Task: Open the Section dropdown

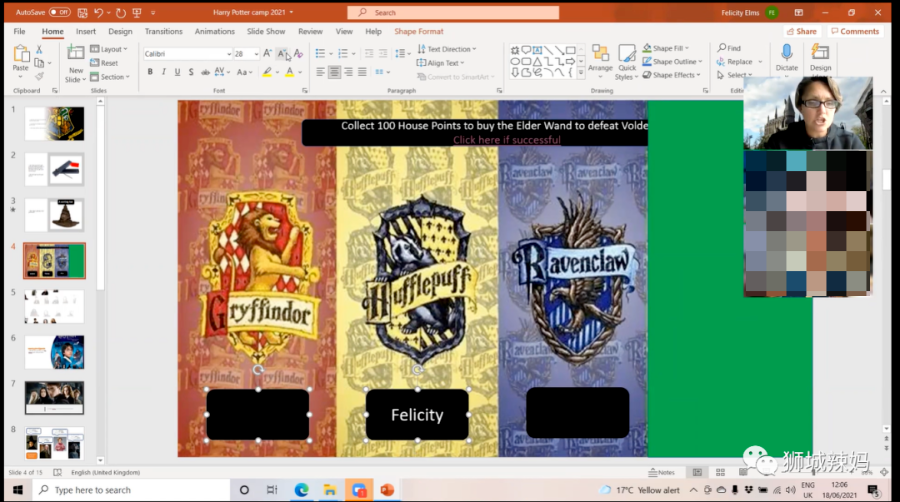Action: [x=110, y=77]
